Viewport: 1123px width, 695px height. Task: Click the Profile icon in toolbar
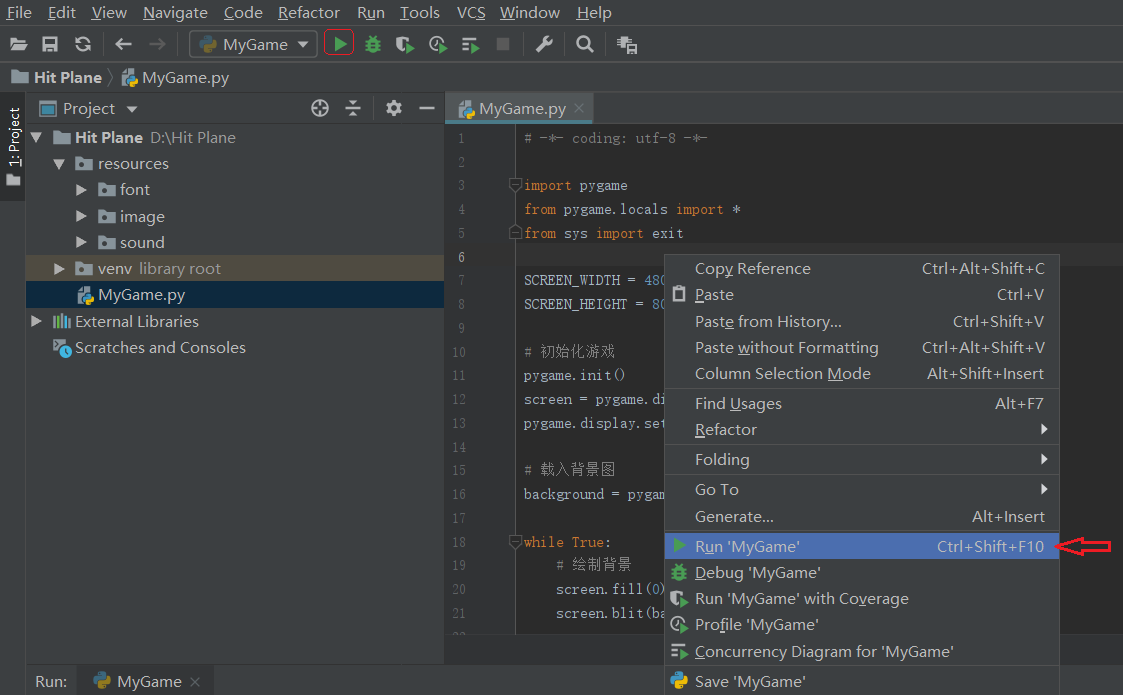click(x=438, y=44)
